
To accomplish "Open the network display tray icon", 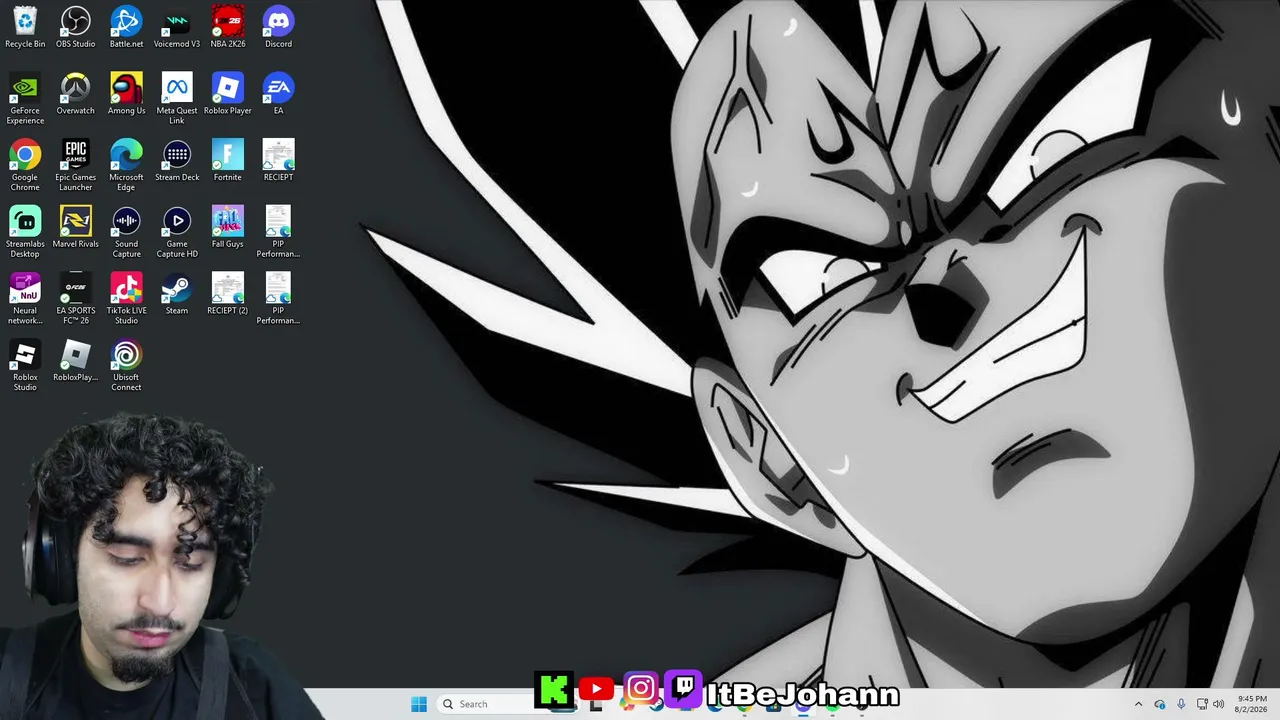I will click(x=1202, y=704).
